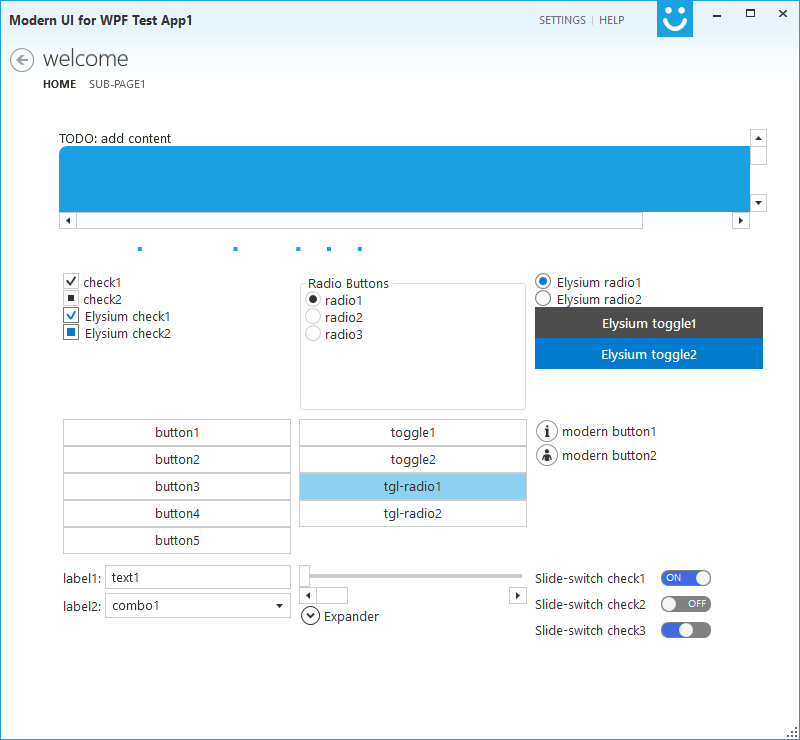Click the slider thumb handle
800x740 pixels.
click(305, 576)
